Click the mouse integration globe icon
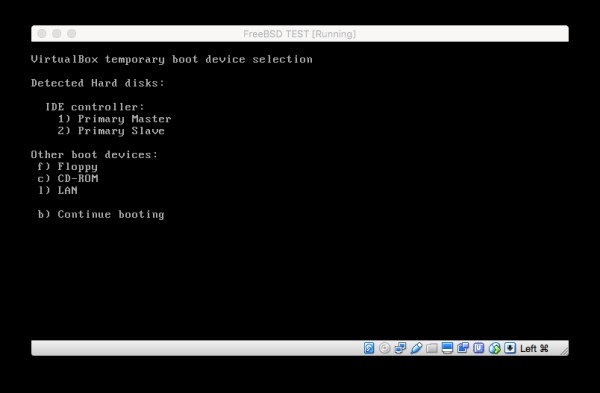Screen dimensions: 600x393 (494, 348)
